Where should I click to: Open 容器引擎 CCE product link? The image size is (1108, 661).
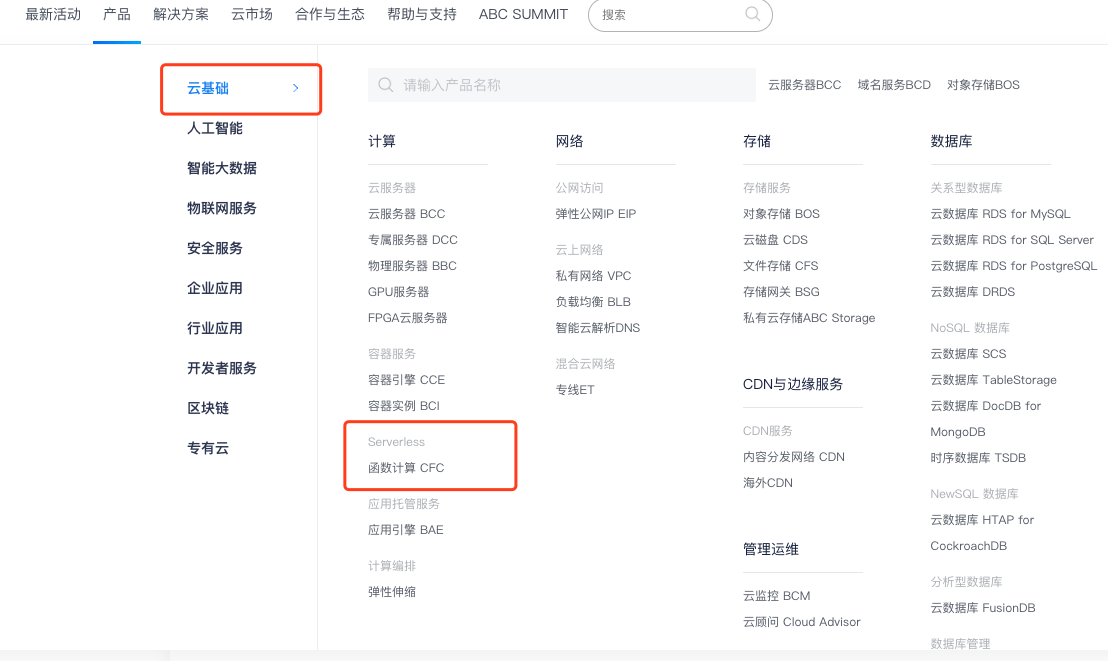click(x=406, y=380)
